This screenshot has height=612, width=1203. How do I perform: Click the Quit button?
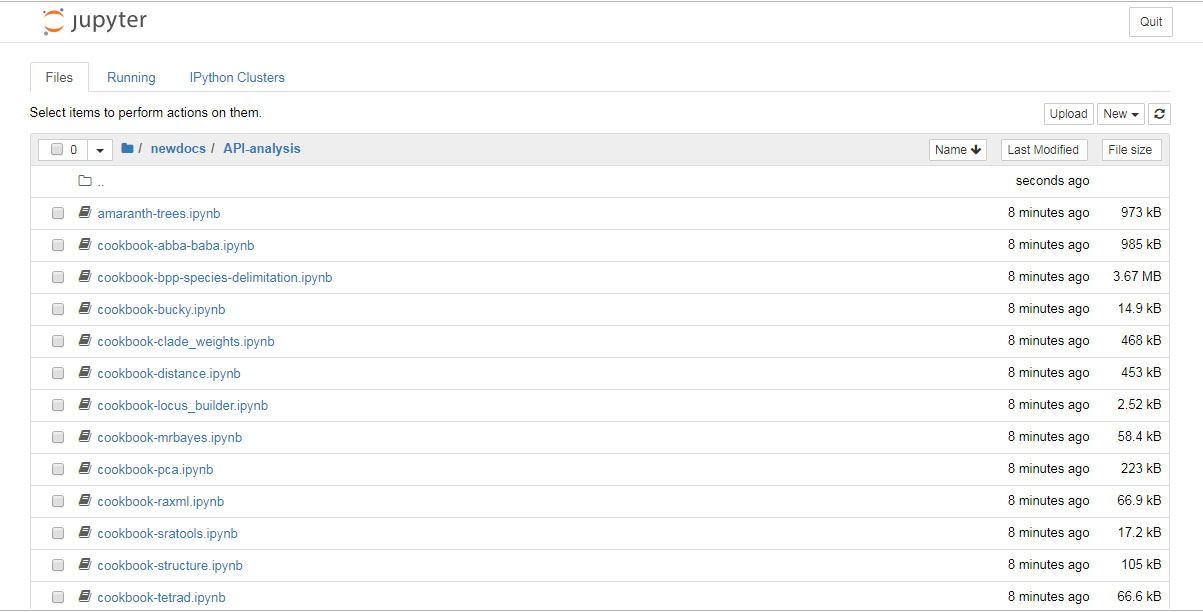pos(1151,22)
